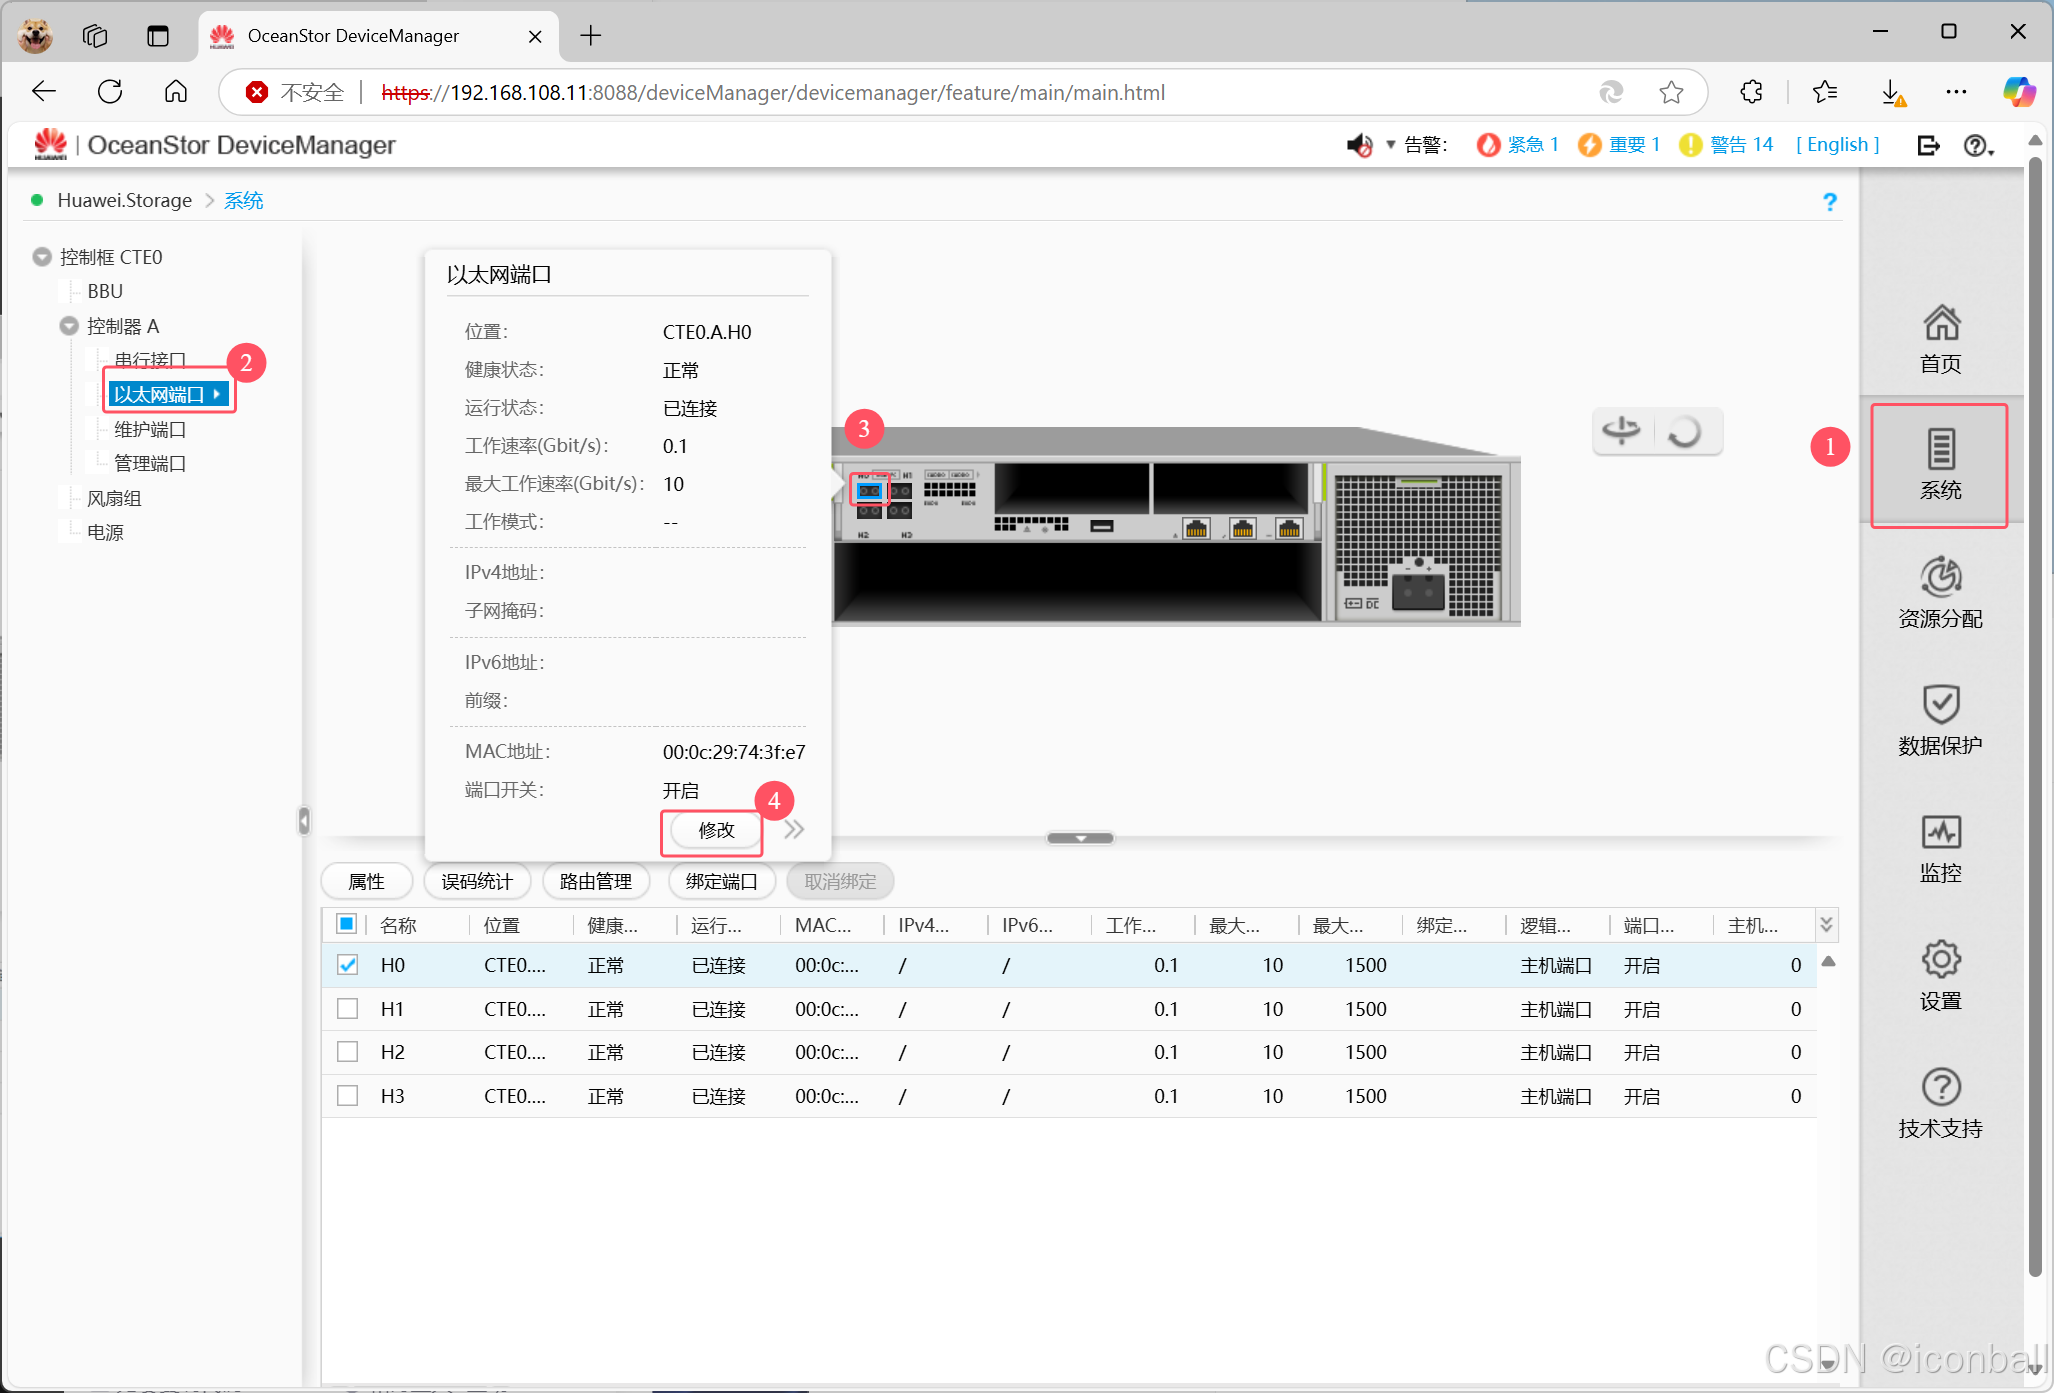Toggle the select-all header checkbox
This screenshot has height=1393, width=2054.
(x=346, y=924)
